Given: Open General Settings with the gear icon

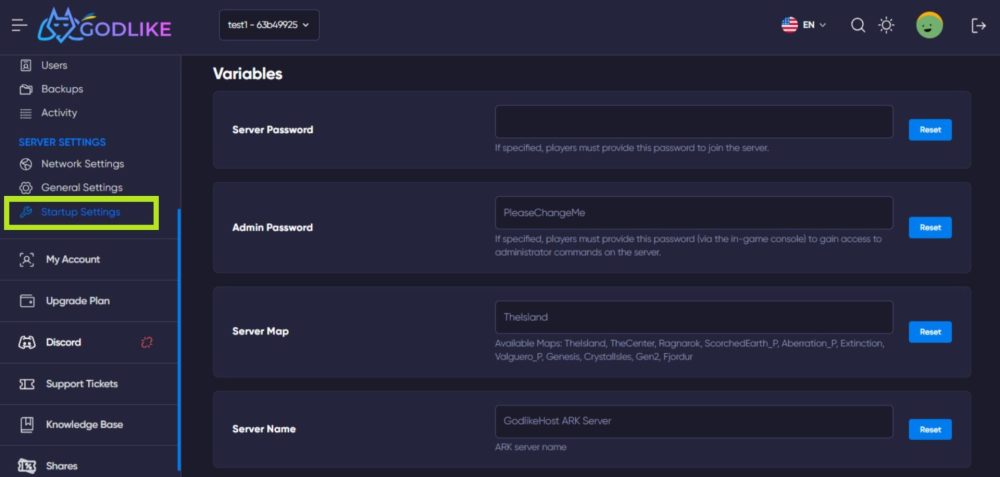Looking at the screenshot, I should [71, 187].
